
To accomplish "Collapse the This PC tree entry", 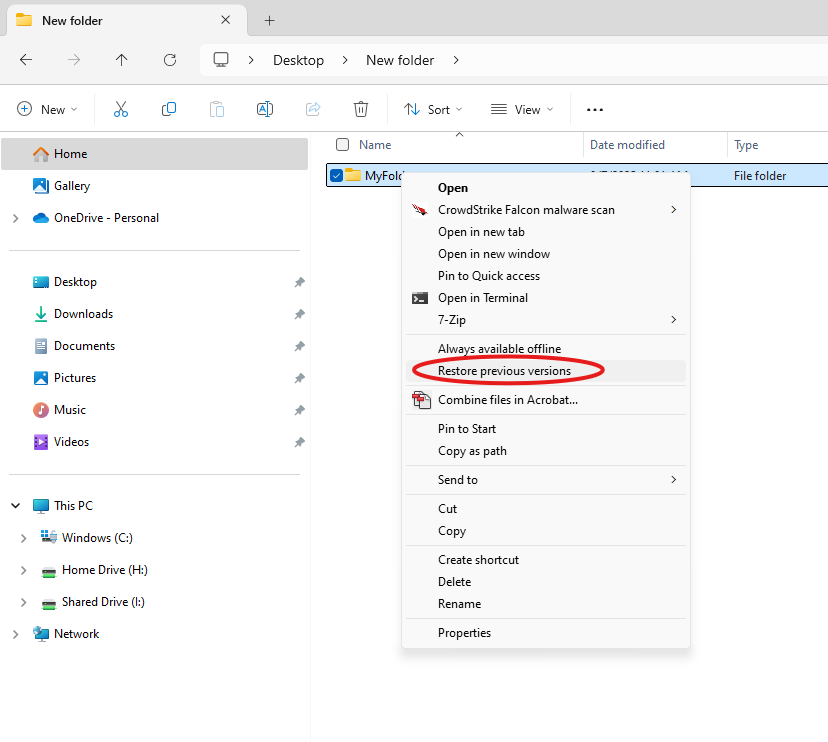I will tap(15, 505).
